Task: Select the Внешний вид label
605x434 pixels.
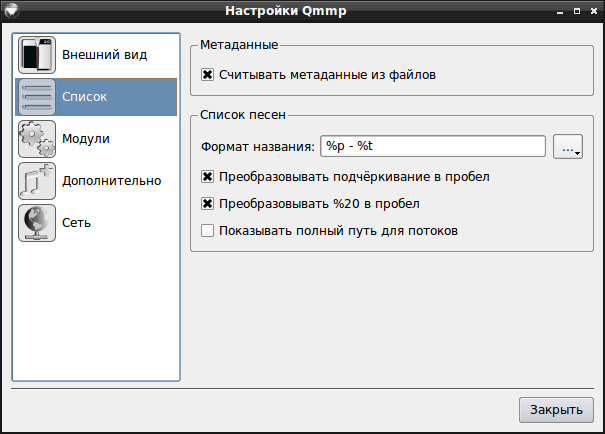Action: click(x=105, y=55)
